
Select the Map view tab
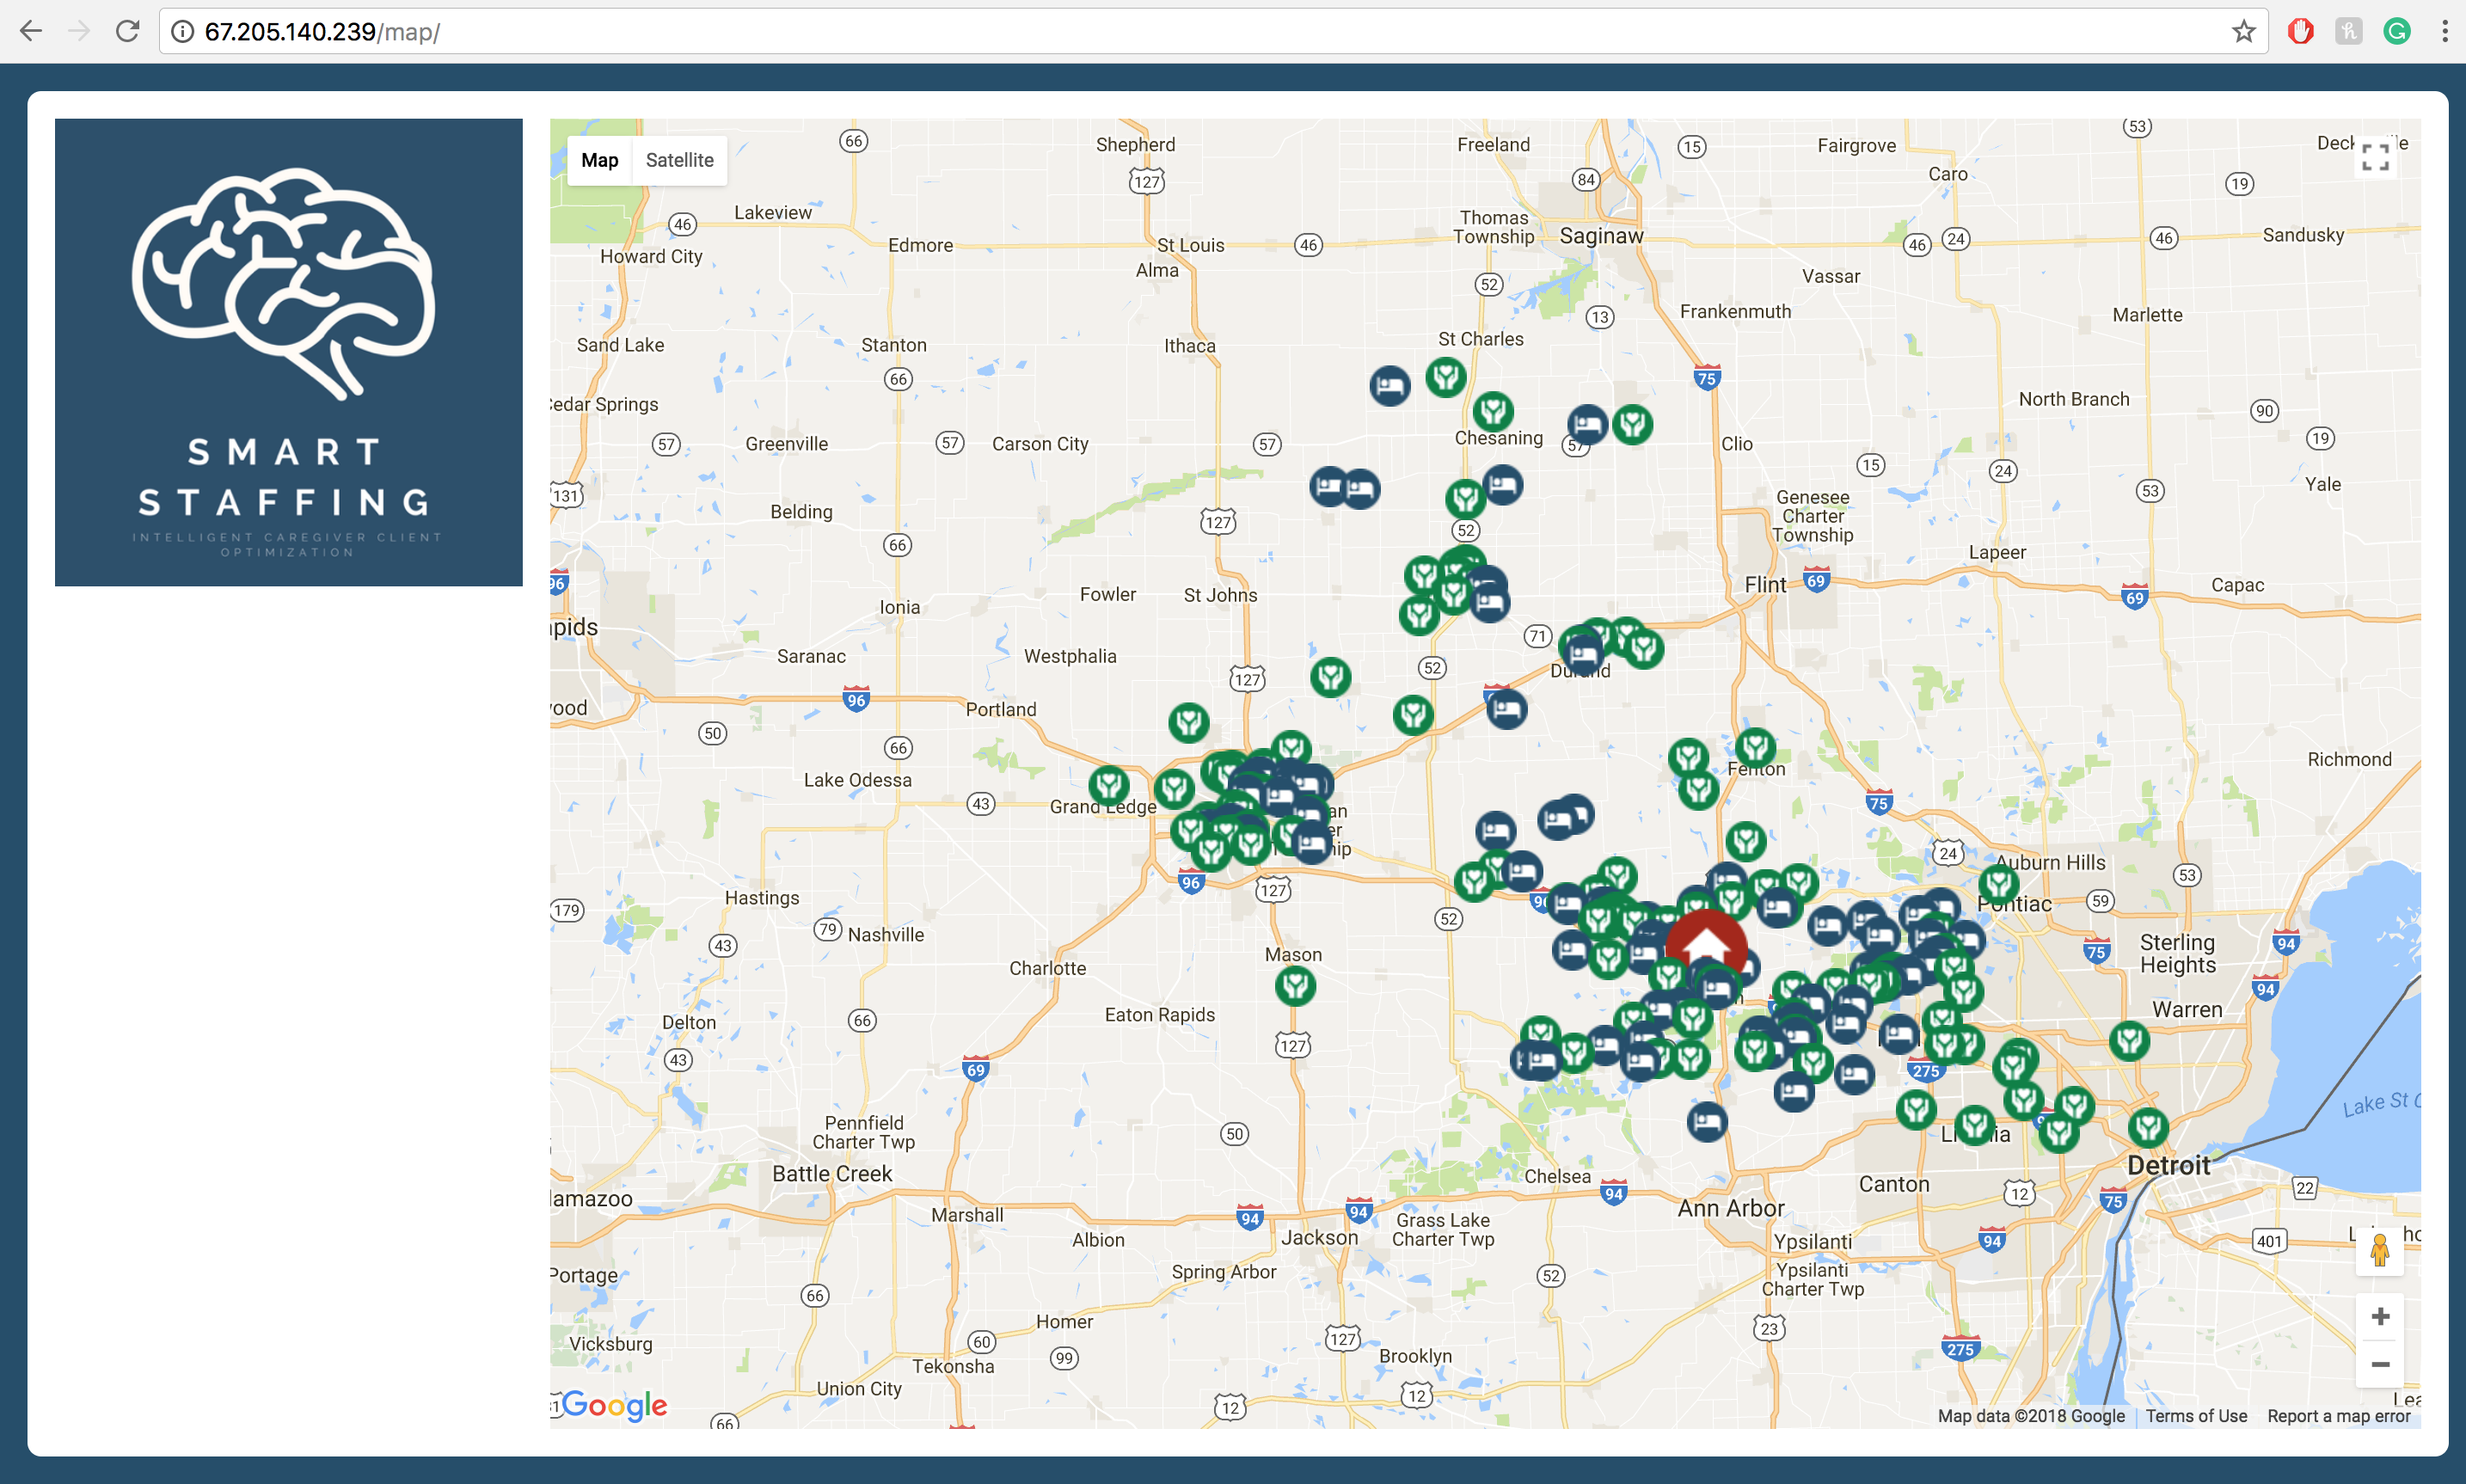599,160
